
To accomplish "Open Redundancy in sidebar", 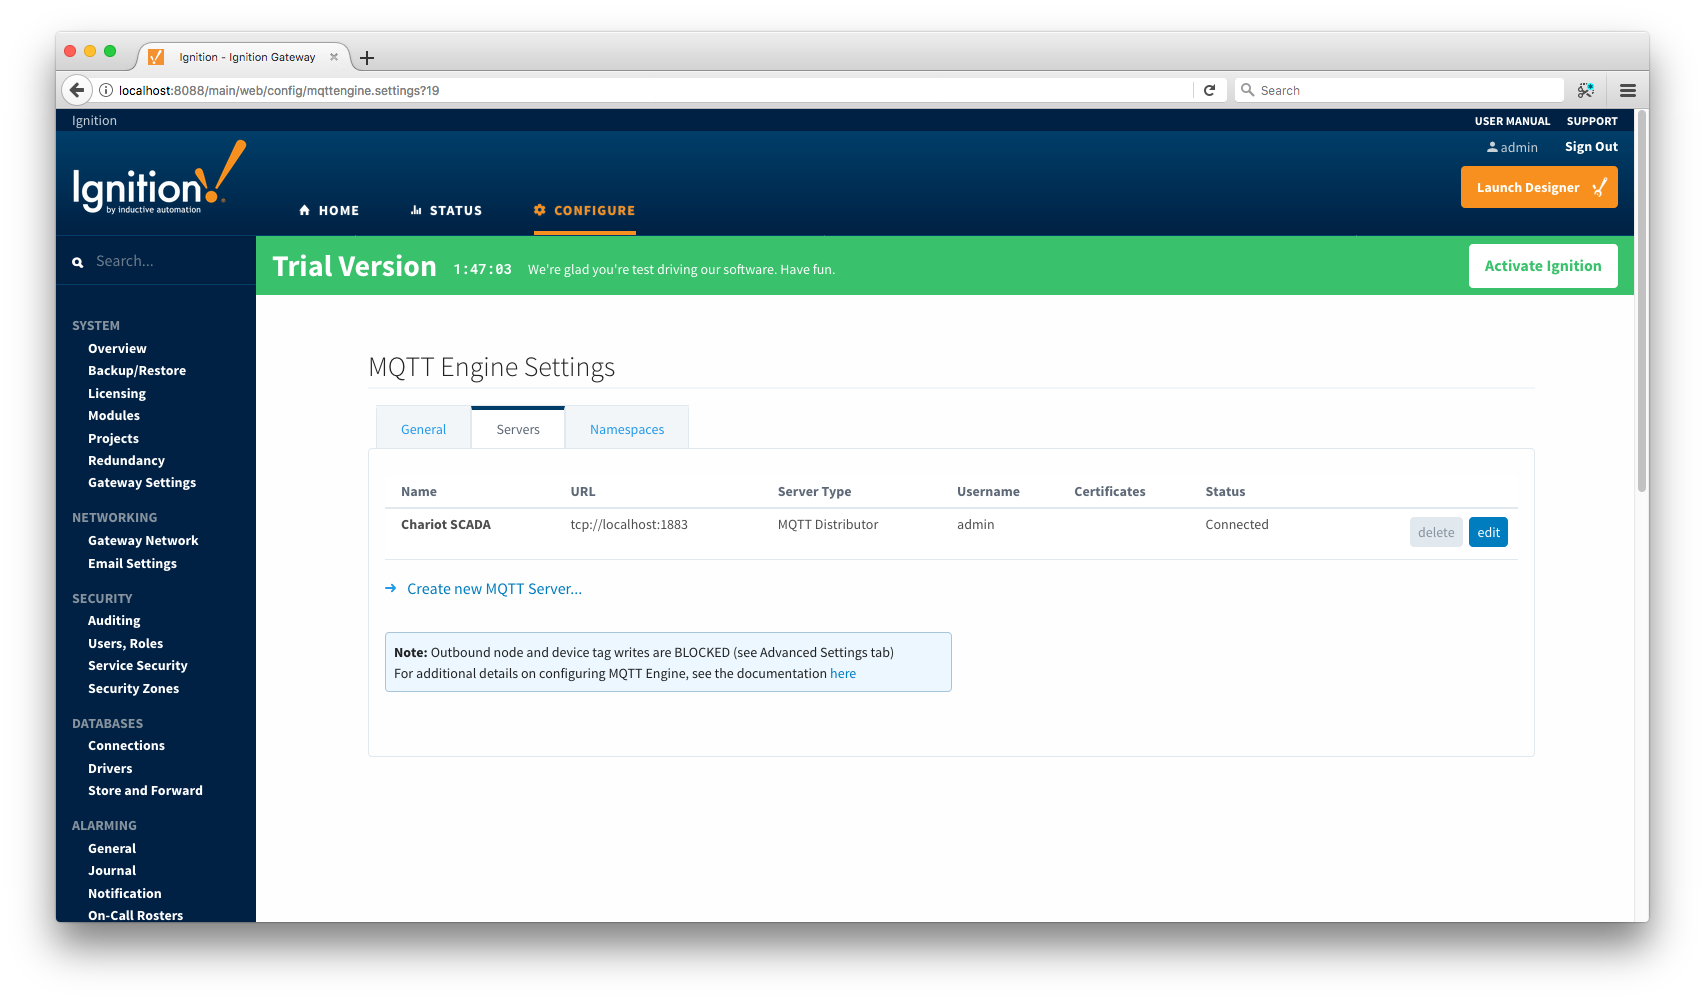I will 126,461.
